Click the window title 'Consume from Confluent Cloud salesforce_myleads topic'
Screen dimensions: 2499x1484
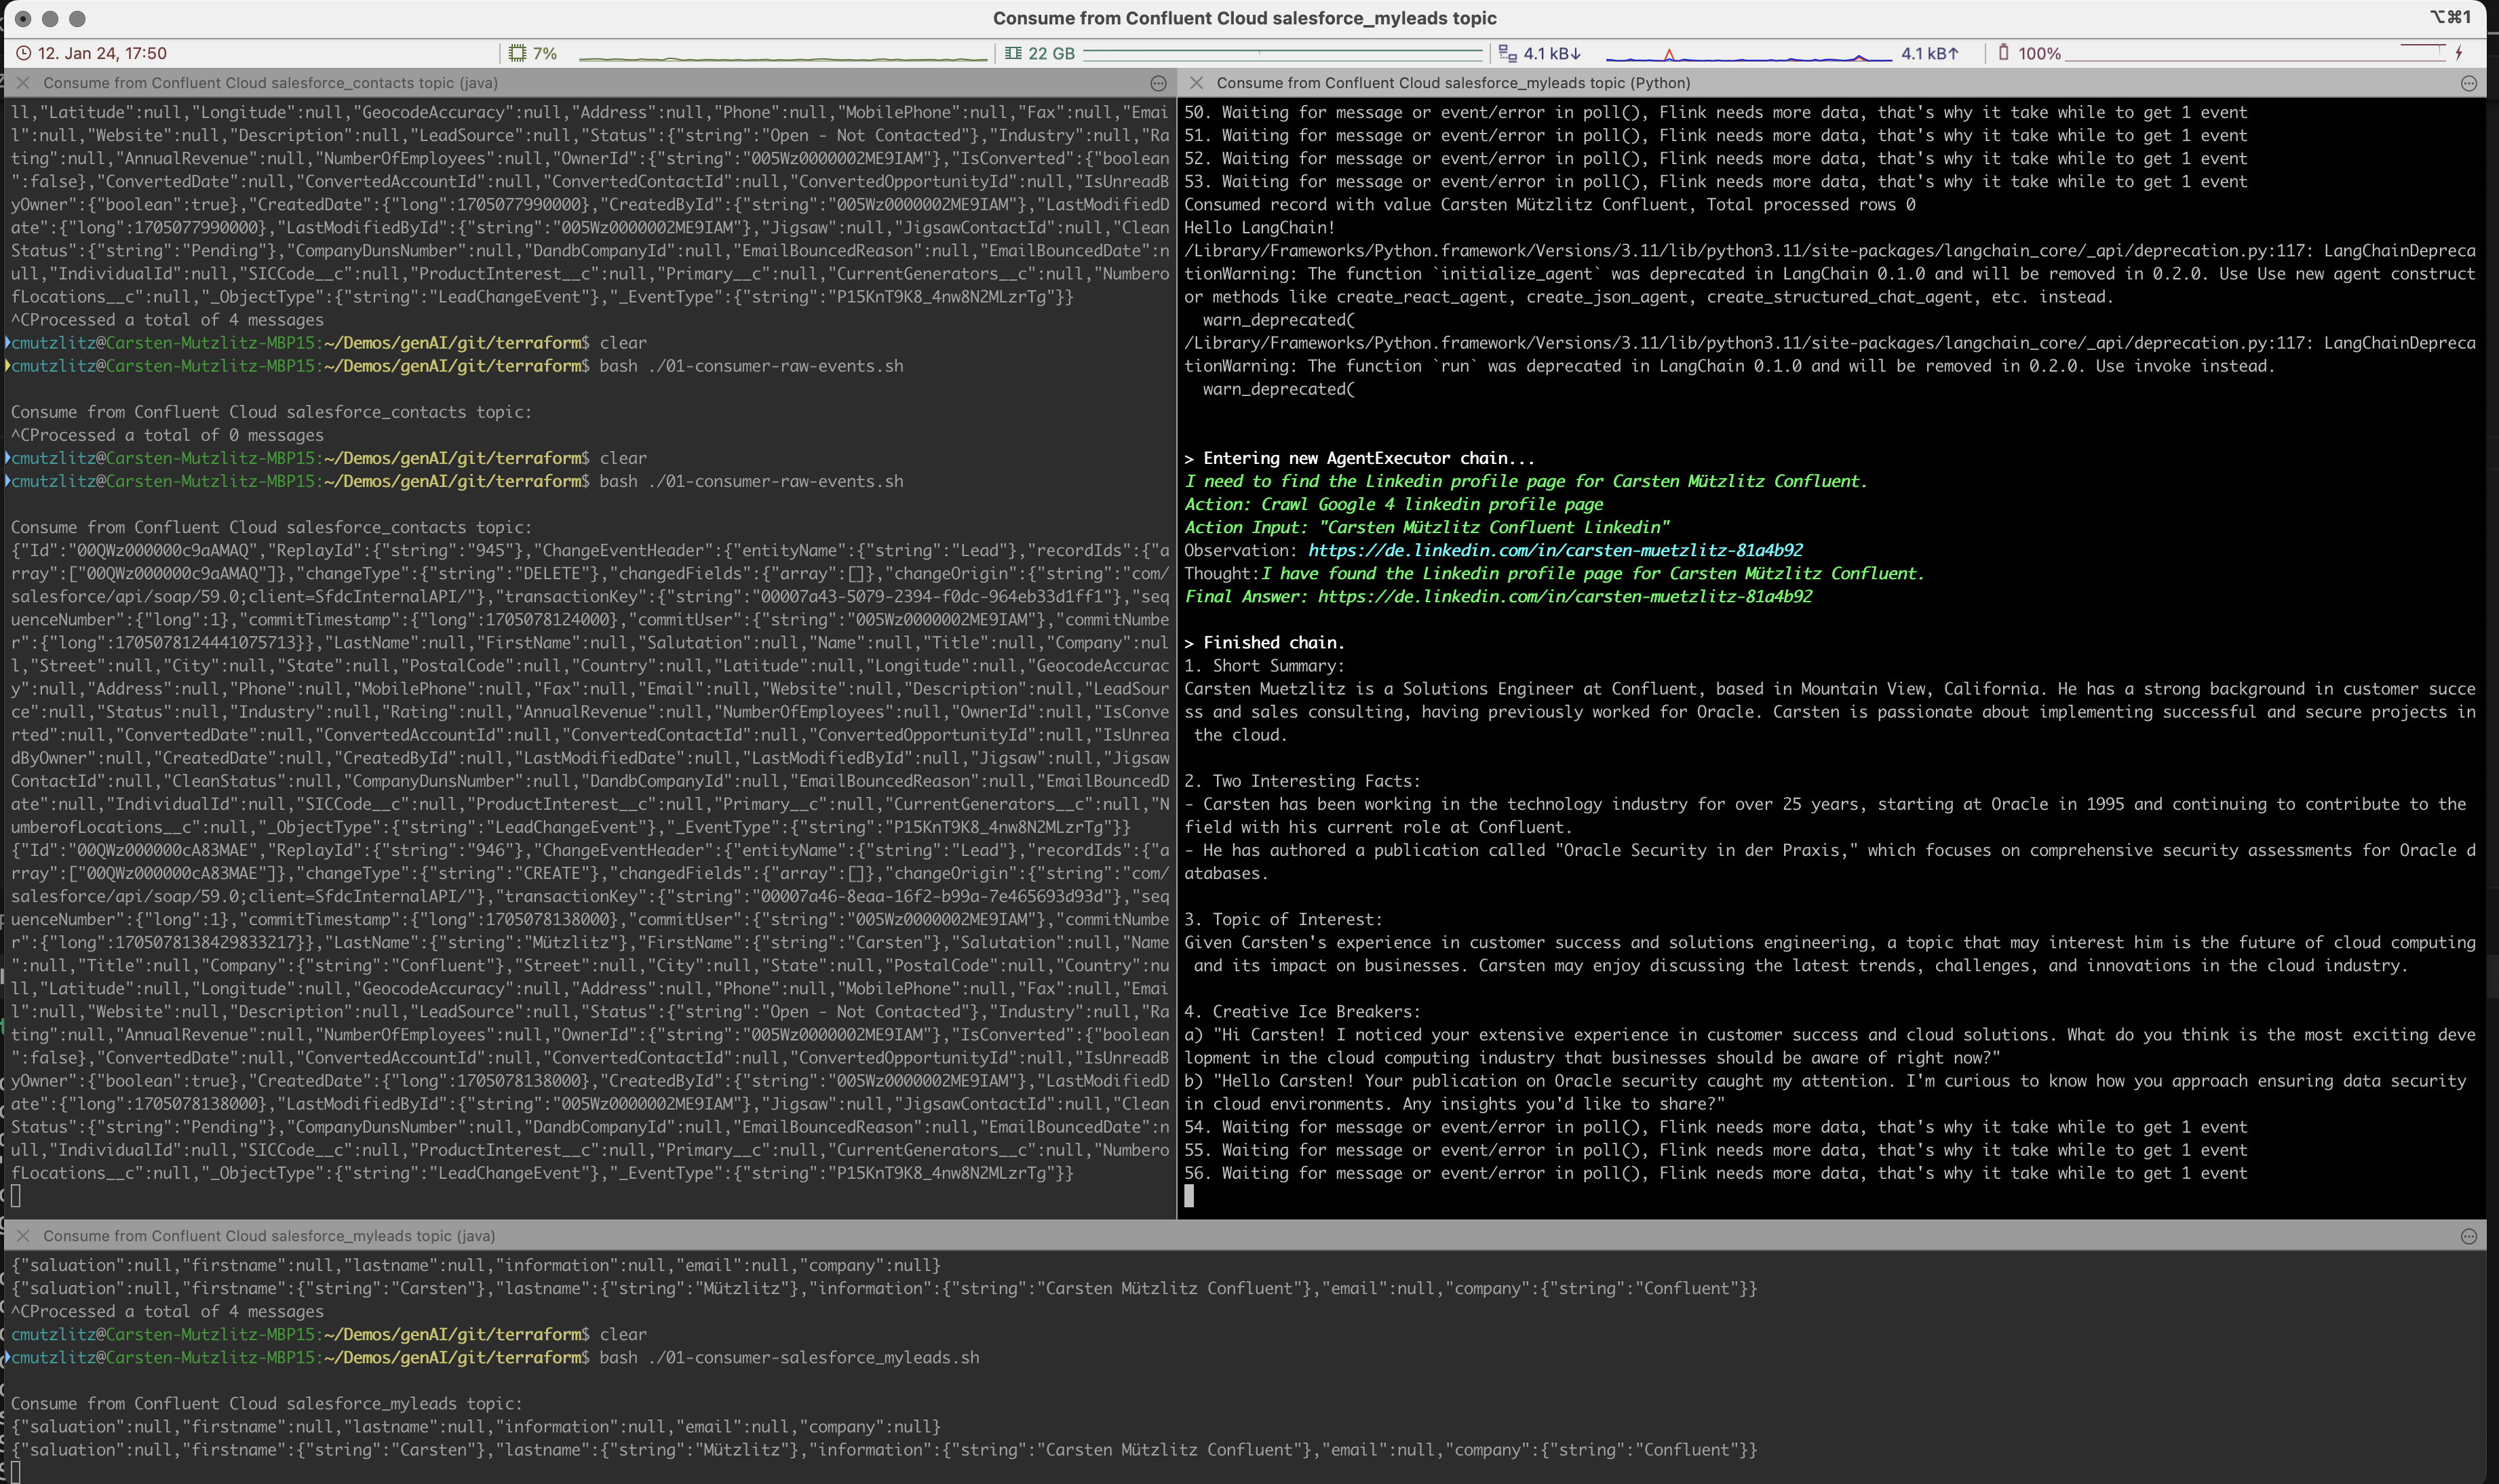pyautogui.click(x=1244, y=18)
